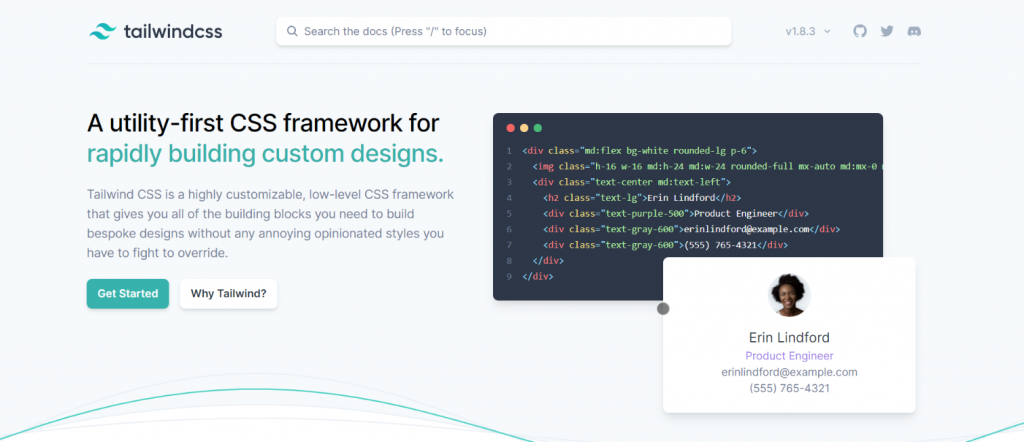The image size is (1024, 442).
Task: Open the GitHub icon link
Action: [860, 31]
